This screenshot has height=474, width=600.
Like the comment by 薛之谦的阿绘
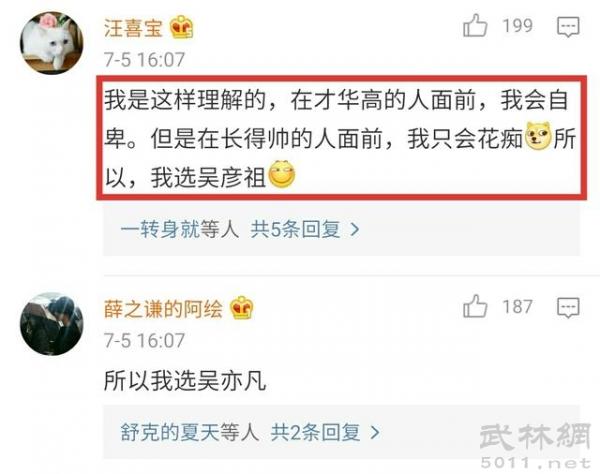475,306
